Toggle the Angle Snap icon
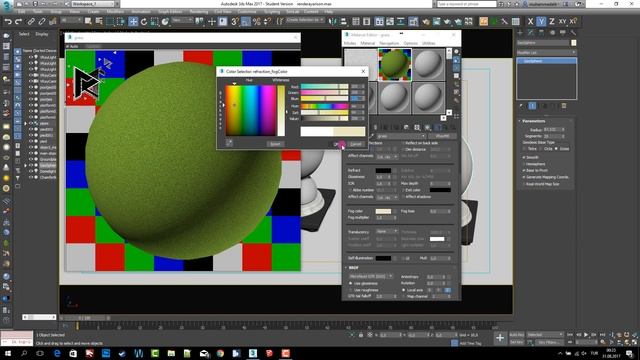Viewport: 640px width, 360px height. tap(245, 22)
